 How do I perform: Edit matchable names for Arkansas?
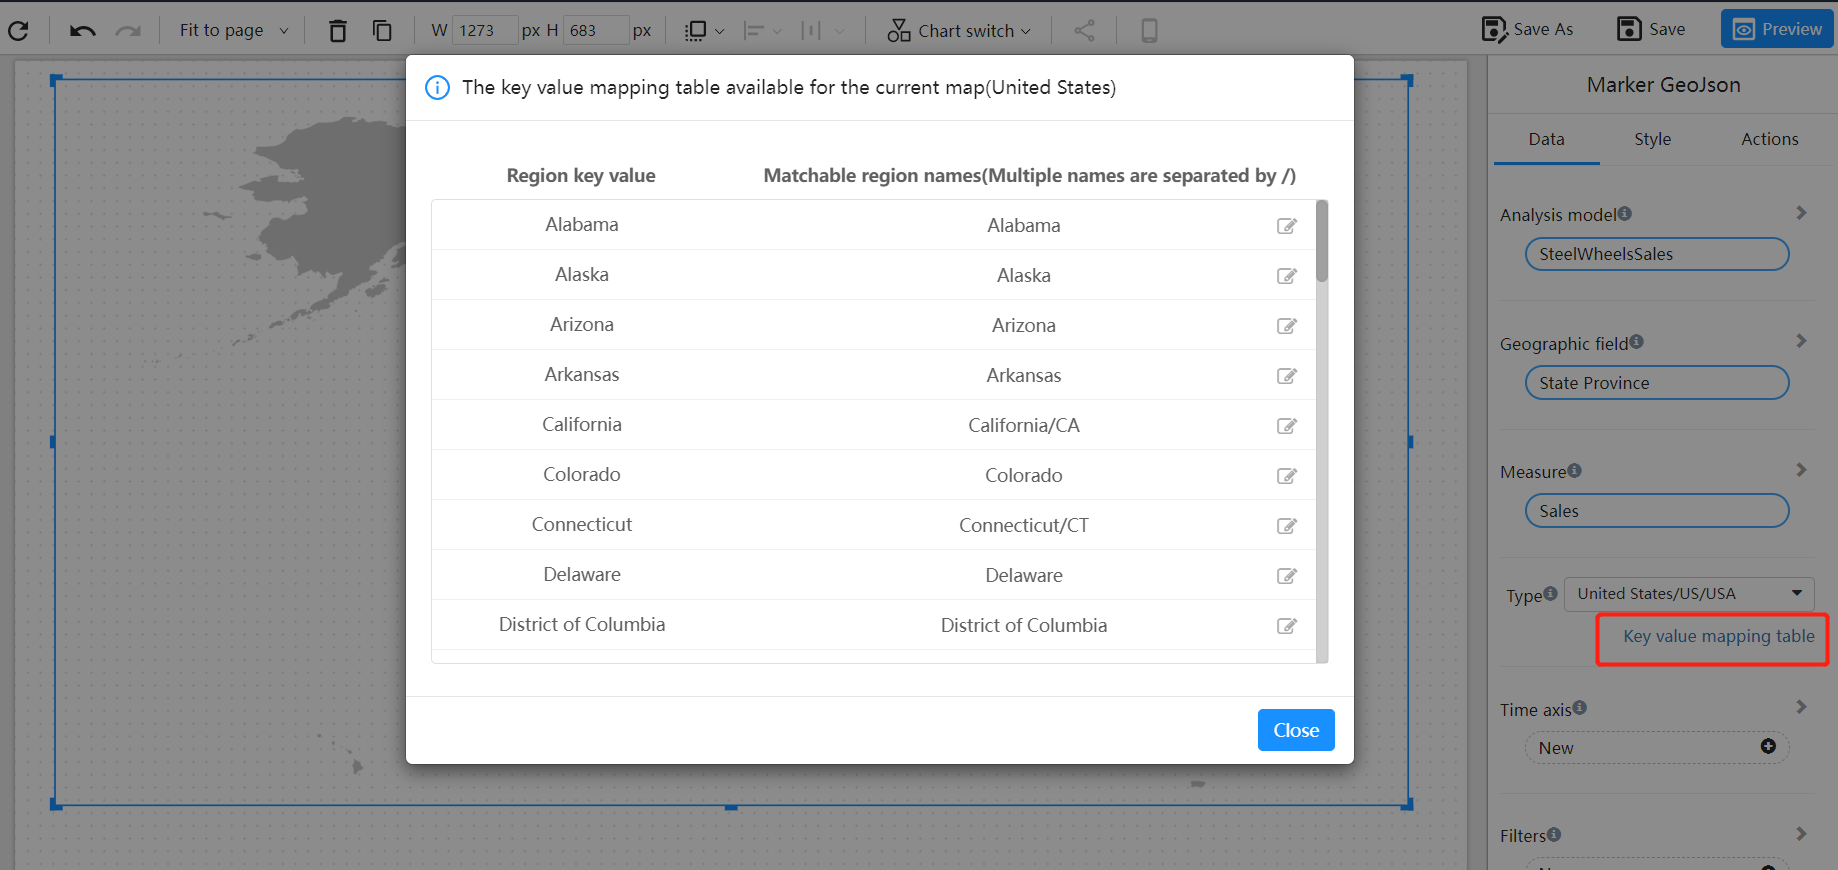pyautogui.click(x=1287, y=376)
